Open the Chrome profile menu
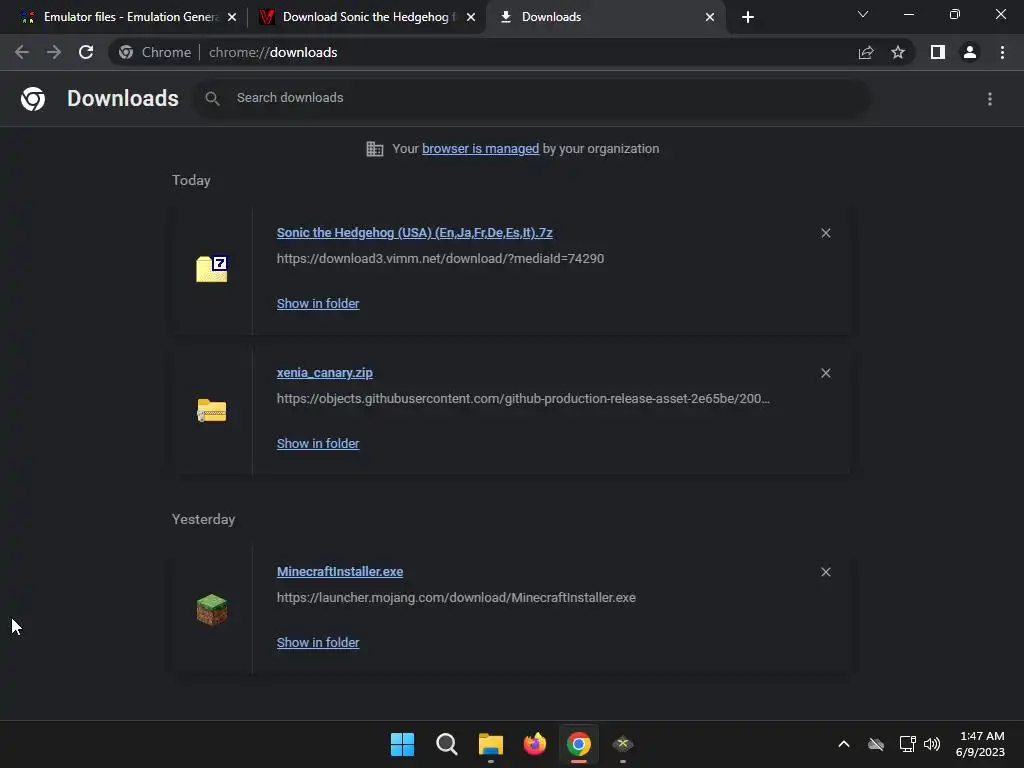Image resolution: width=1024 pixels, height=768 pixels. click(970, 52)
